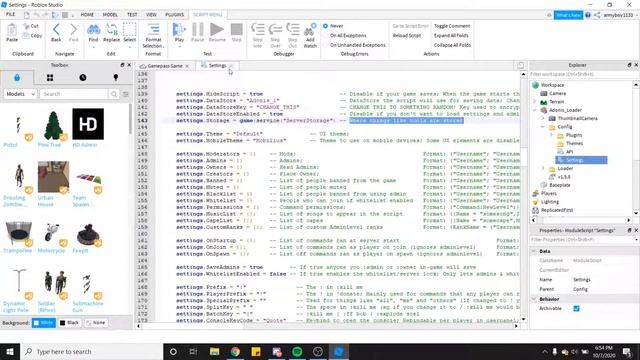This screenshot has width=640, height=360.
Task: Open the Models category dropdown
Action: coord(20,94)
